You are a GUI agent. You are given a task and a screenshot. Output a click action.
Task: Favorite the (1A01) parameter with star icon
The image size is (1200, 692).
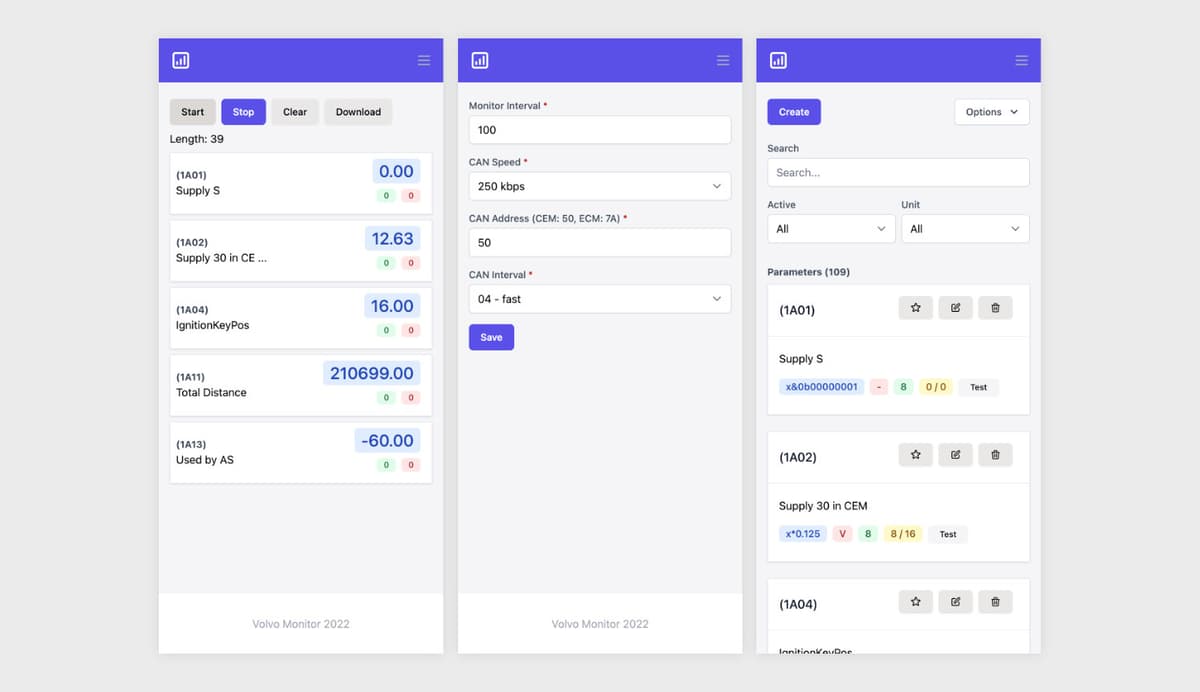coord(915,308)
